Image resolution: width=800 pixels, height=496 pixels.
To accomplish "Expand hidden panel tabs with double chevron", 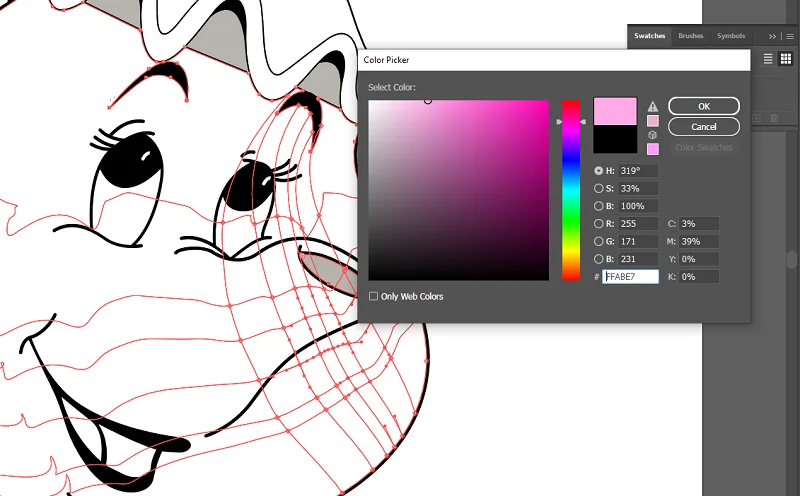I will [x=772, y=36].
